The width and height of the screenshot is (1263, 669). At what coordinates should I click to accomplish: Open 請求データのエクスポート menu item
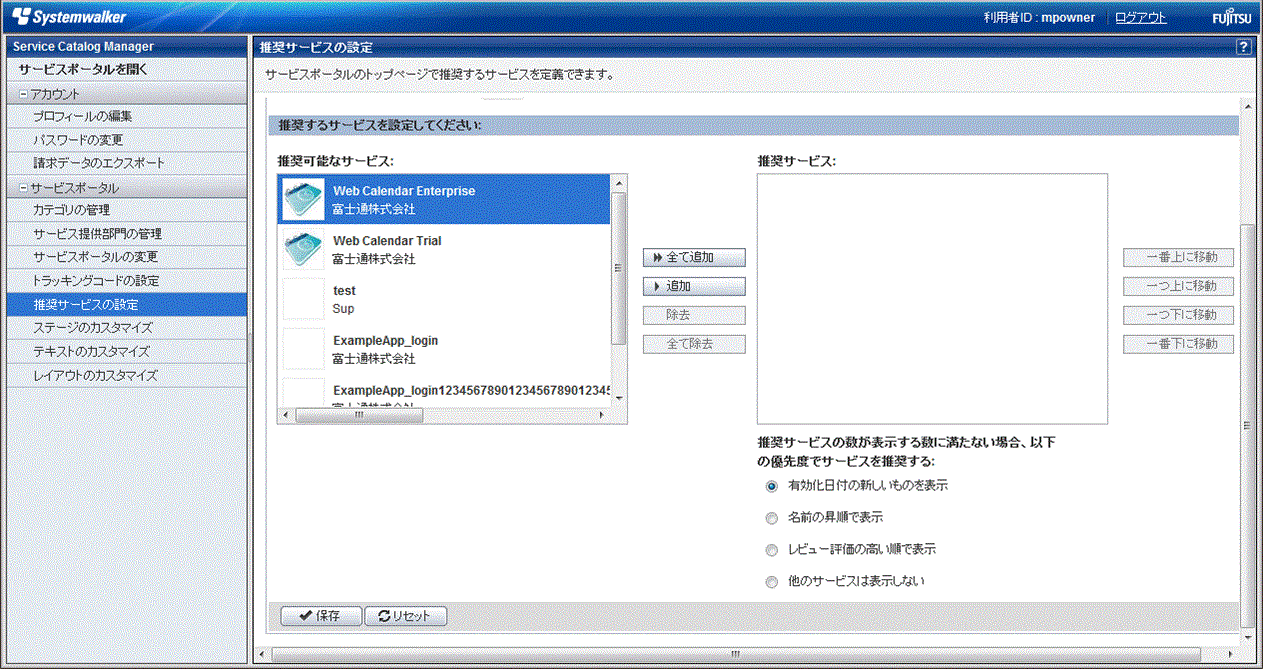pos(127,163)
